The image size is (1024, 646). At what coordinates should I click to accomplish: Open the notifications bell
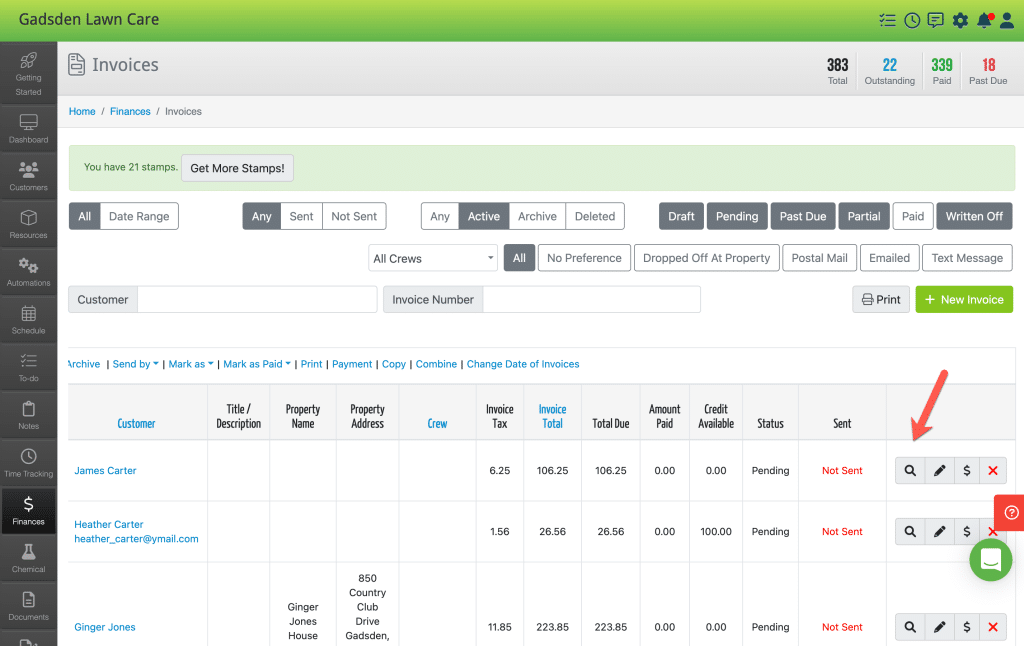[984, 20]
